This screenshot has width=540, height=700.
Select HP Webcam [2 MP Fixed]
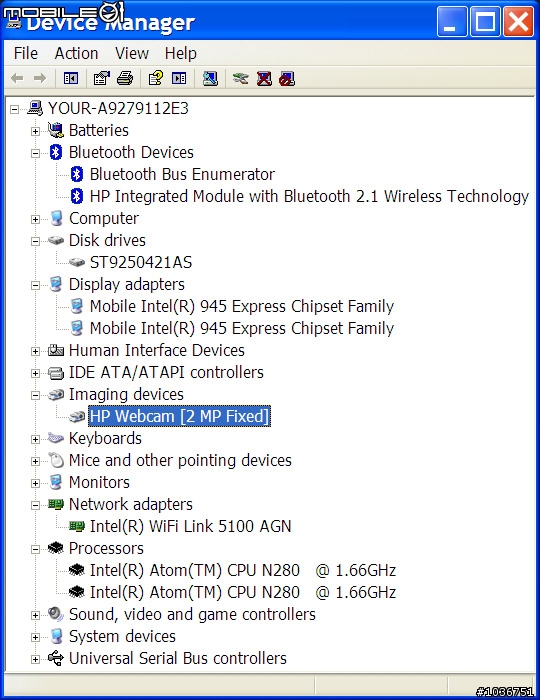(x=179, y=416)
